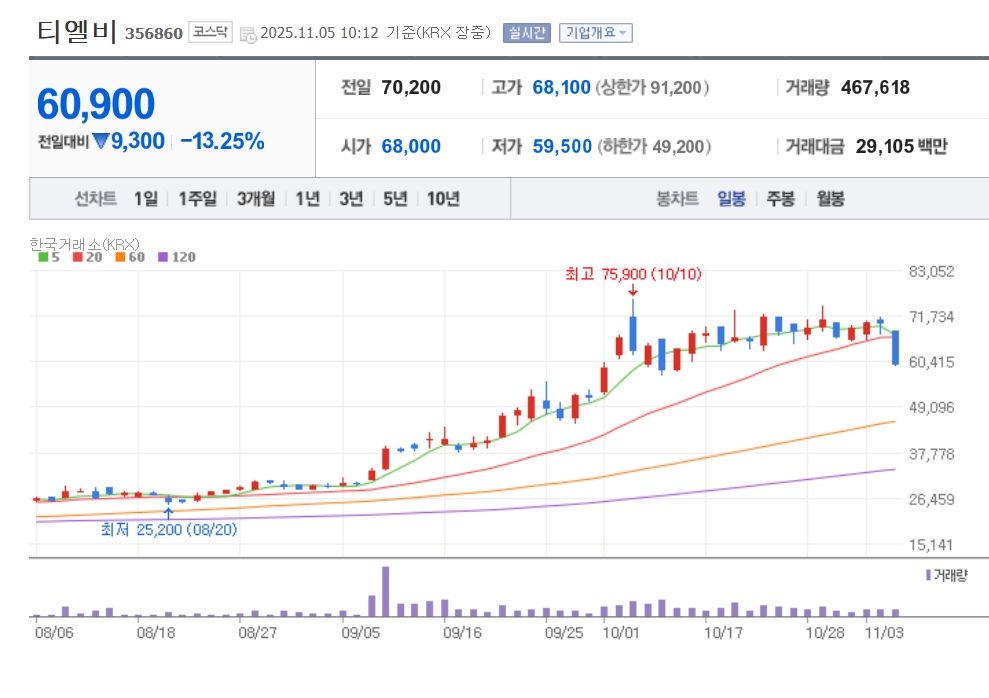The width and height of the screenshot is (989, 698).
Task: Click the blue arrow at the 25,200 low marker
Action: click(x=168, y=513)
